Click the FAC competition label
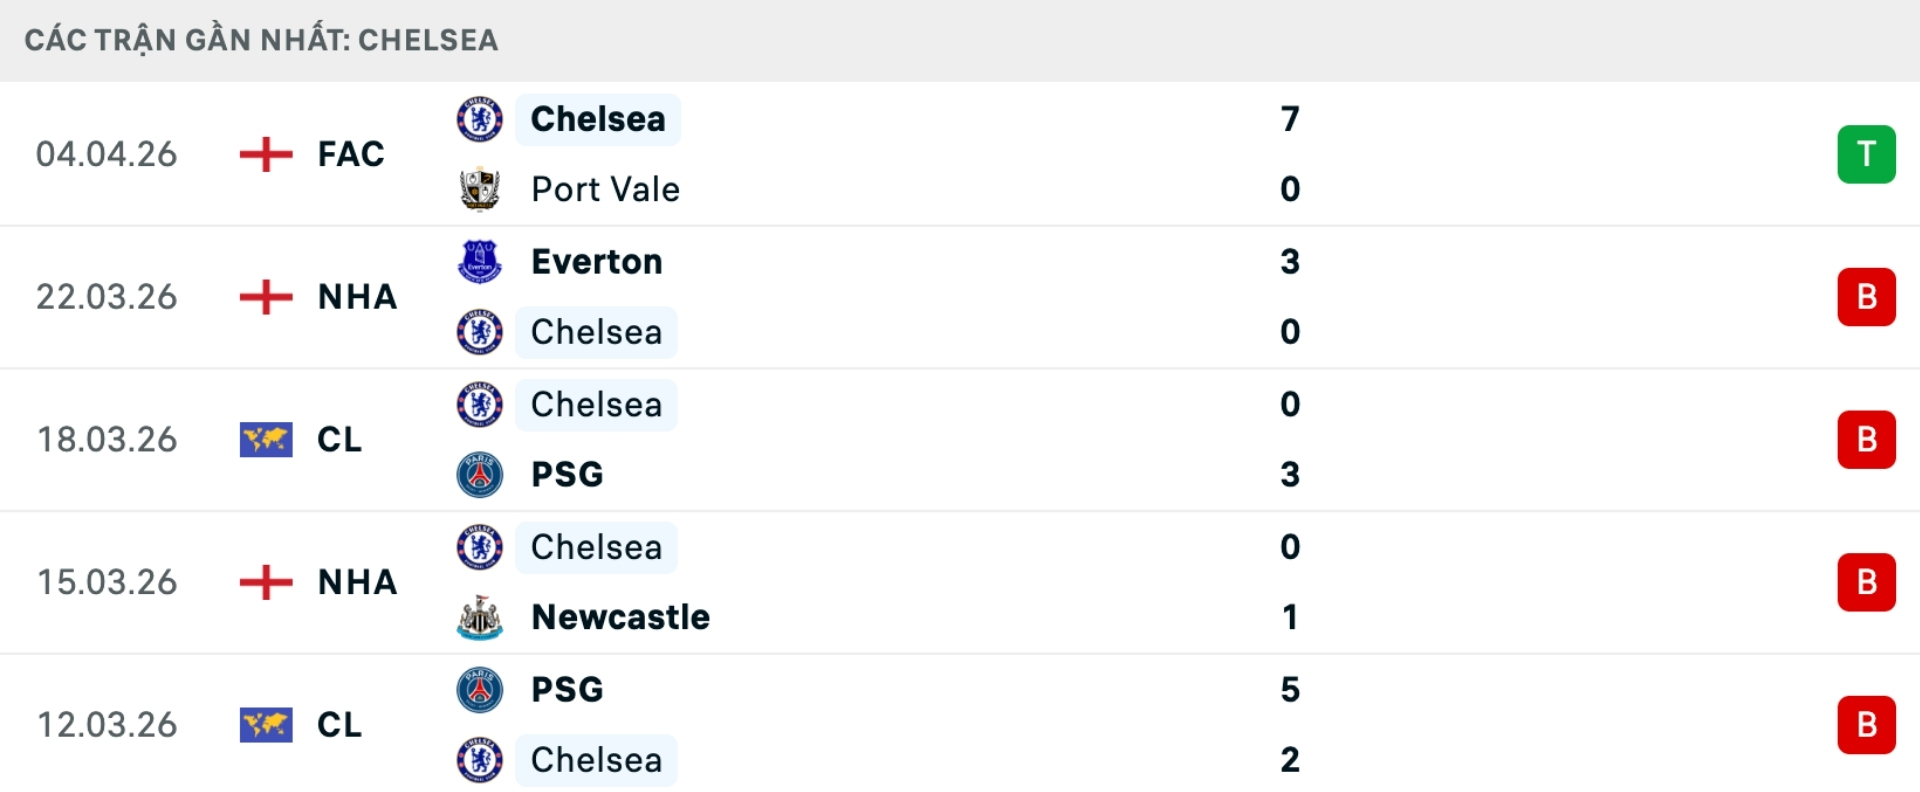The height and width of the screenshot is (792, 1920). (351, 155)
